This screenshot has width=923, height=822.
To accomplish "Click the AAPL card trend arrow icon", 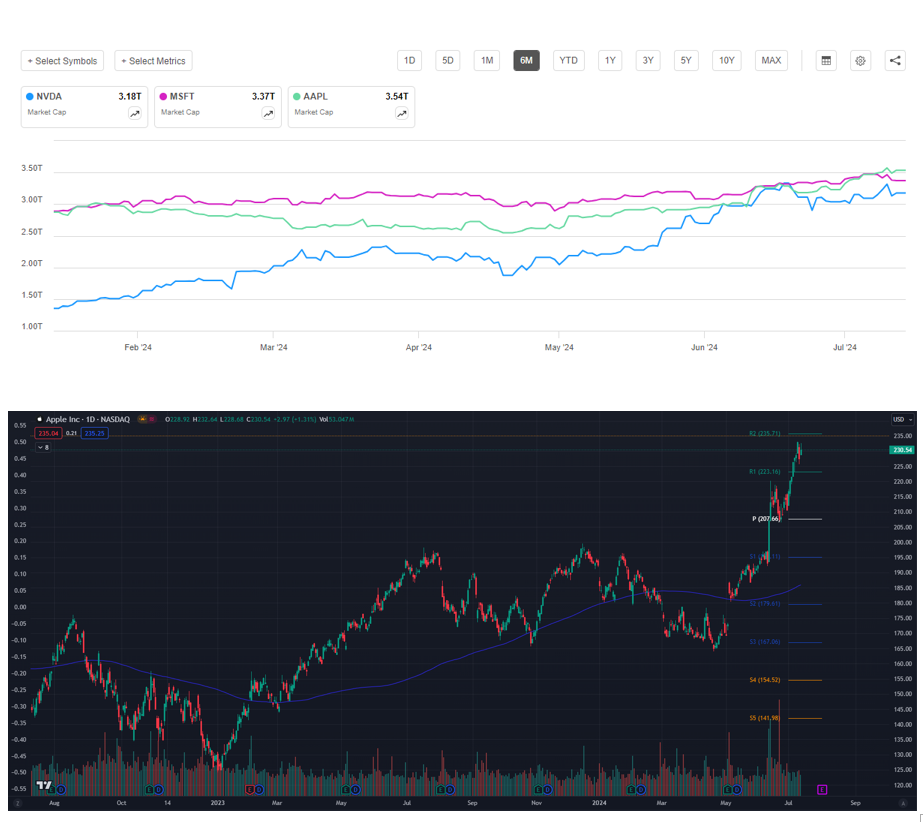I will [x=402, y=114].
